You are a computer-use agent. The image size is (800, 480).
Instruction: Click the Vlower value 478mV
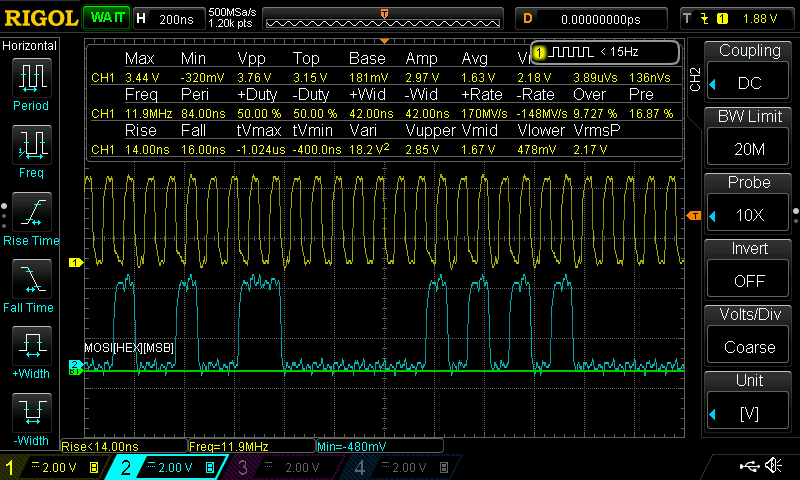(537, 149)
